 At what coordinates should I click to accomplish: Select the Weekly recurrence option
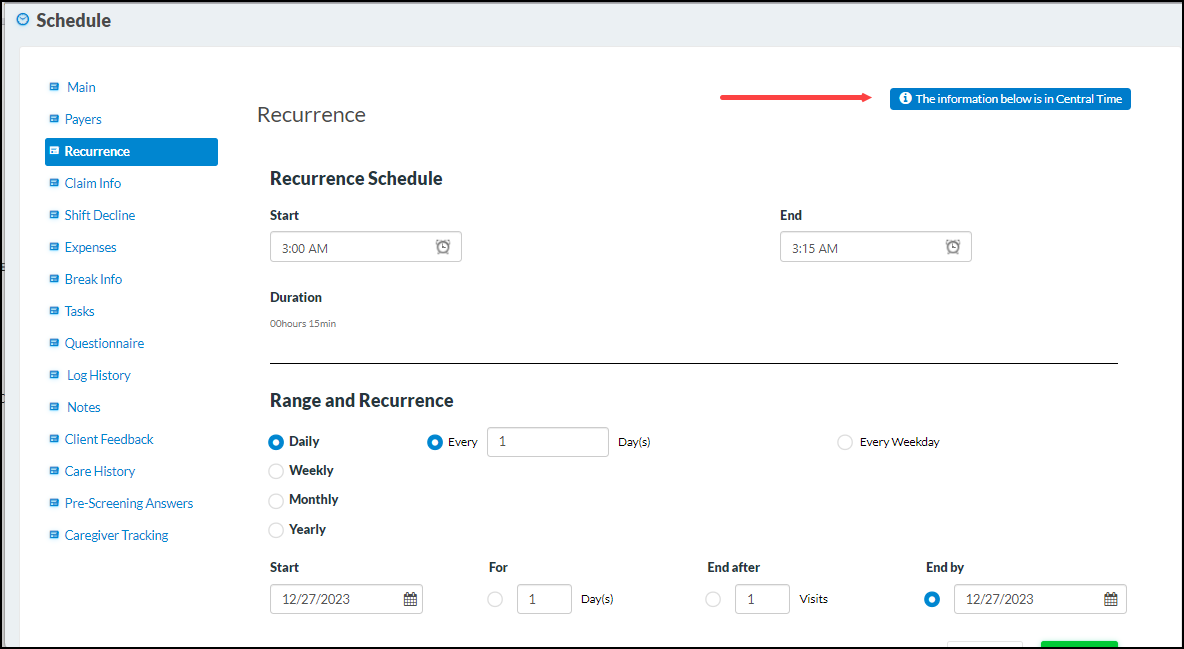tap(276, 470)
